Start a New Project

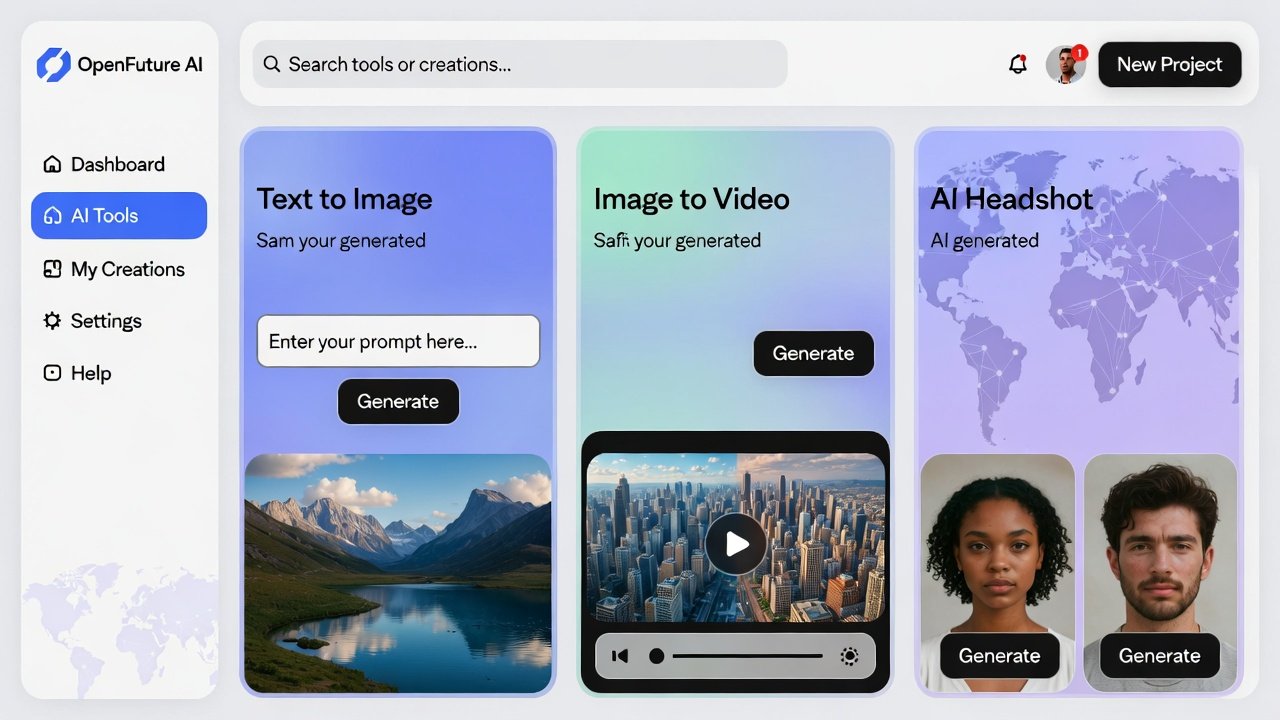1169,64
